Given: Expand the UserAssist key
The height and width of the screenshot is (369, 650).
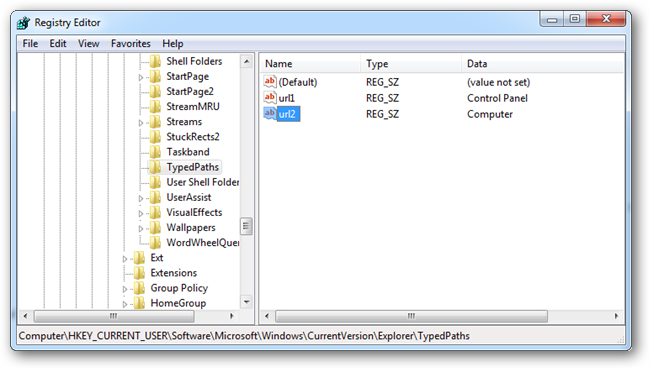Looking at the screenshot, I should pos(141,199).
